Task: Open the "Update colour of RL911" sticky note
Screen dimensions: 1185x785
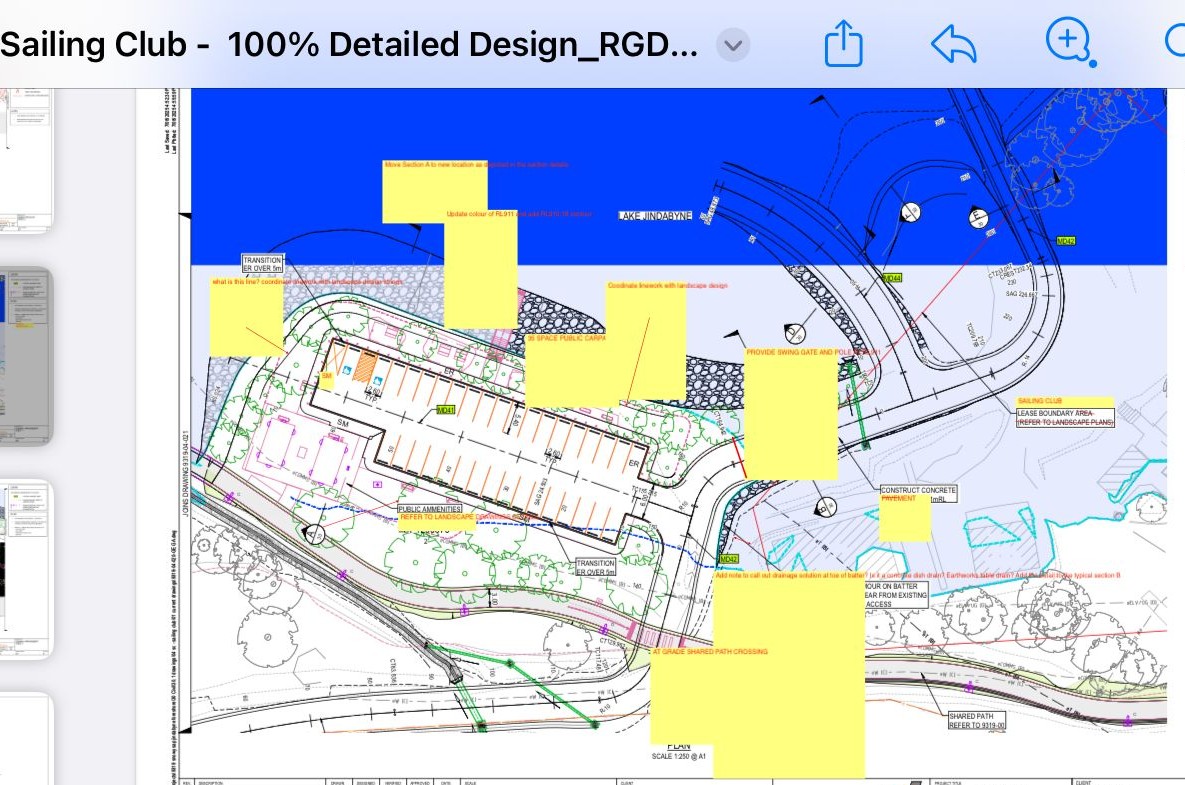Action: 480,272
